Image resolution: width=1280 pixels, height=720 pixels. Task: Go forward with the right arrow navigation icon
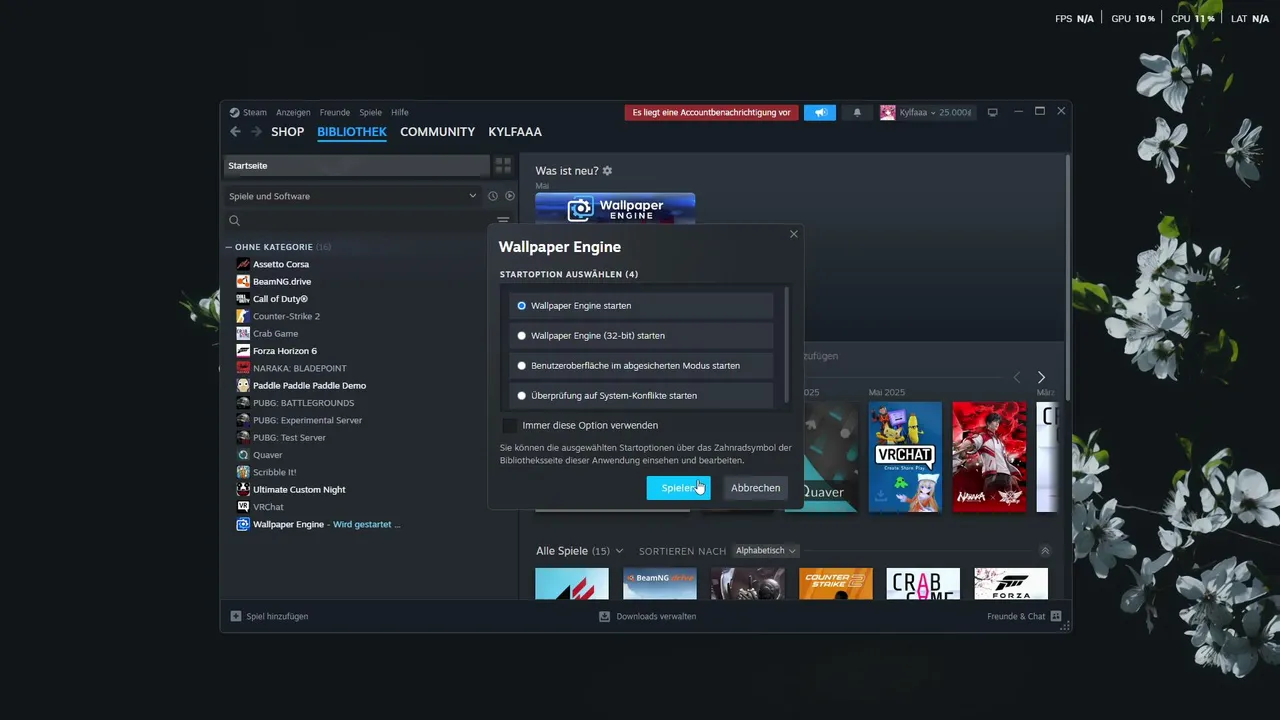(257, 132)
